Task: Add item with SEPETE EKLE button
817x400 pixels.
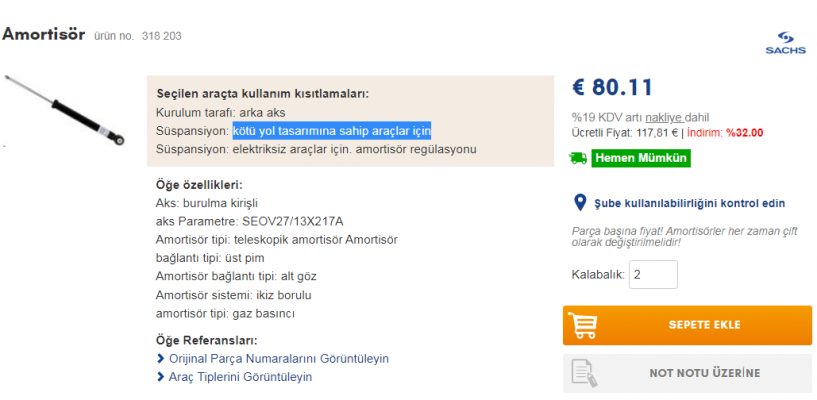Action: pyautogui.click(x=687, y=325)
